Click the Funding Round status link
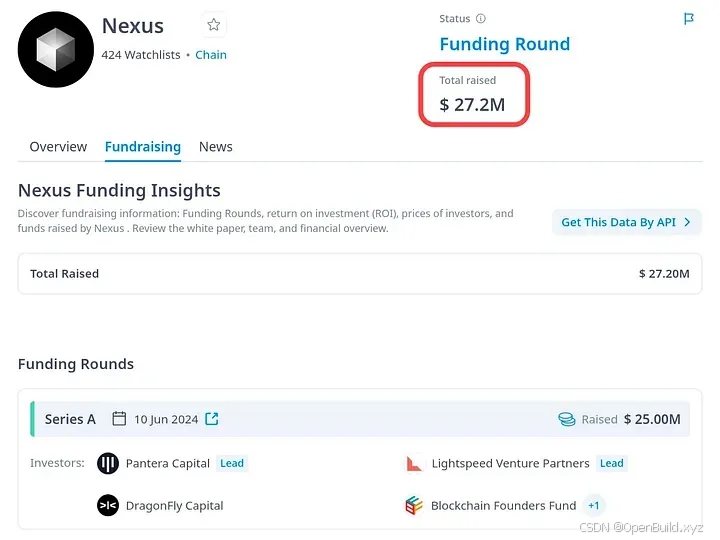This screenshot has width=720, height=540. (x=505, y=44)
